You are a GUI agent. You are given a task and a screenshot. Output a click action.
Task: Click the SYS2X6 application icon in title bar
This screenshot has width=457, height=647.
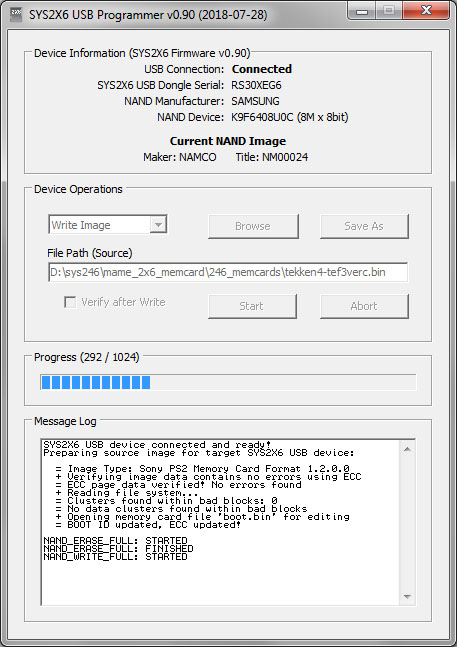pyautogui.click(x=16, y=14)
